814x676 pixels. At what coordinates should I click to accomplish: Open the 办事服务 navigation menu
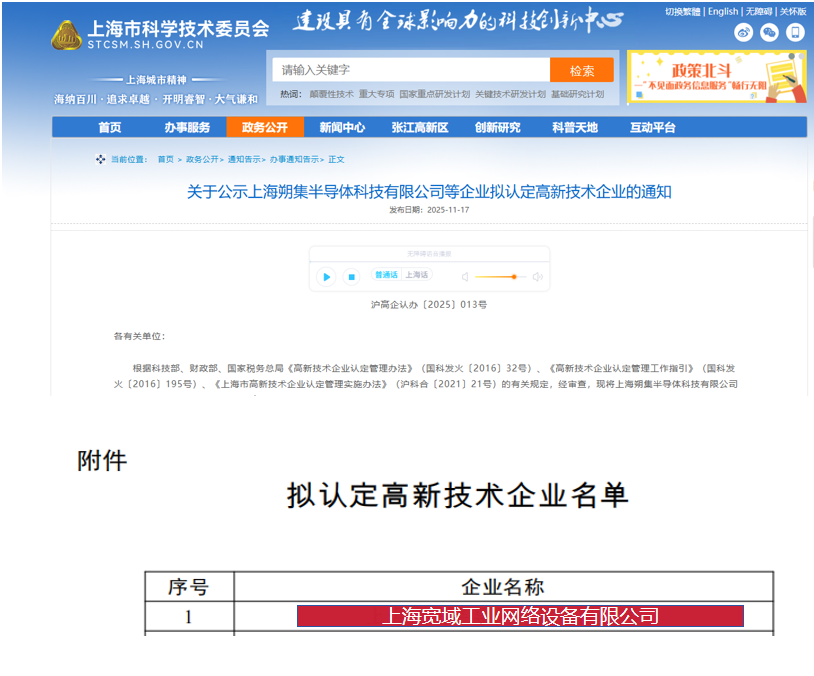click(187, 127)
